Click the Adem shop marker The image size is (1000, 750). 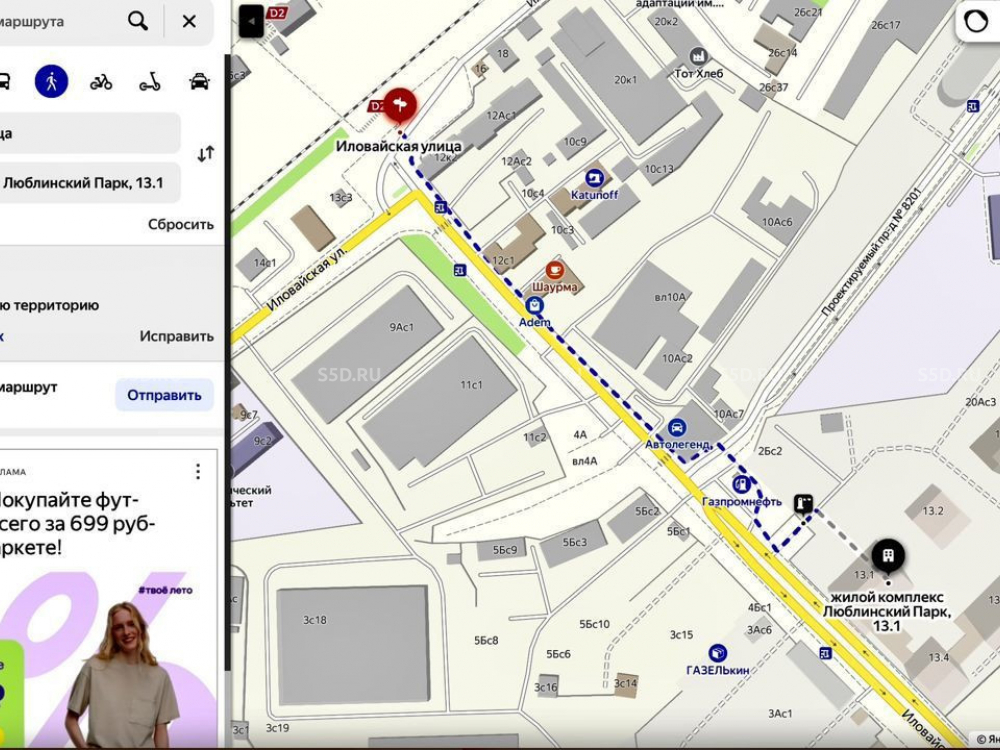click(x=535, y=306)
